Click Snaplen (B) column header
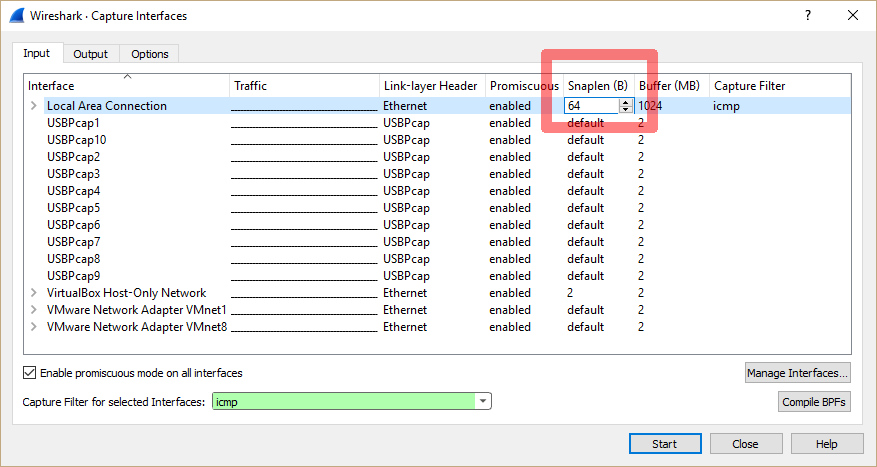This screenshot has height=467, width=877. coord(598,86)
